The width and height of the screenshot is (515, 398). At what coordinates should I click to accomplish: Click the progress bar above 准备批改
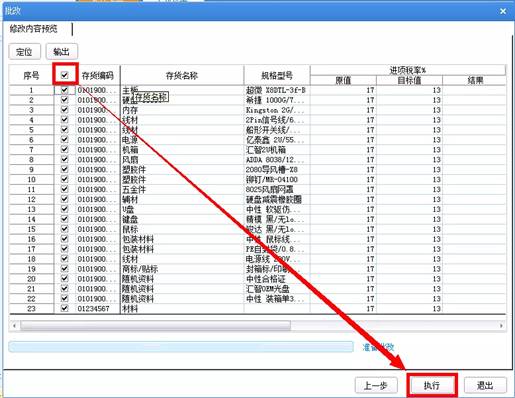click(x=181, y=347)
